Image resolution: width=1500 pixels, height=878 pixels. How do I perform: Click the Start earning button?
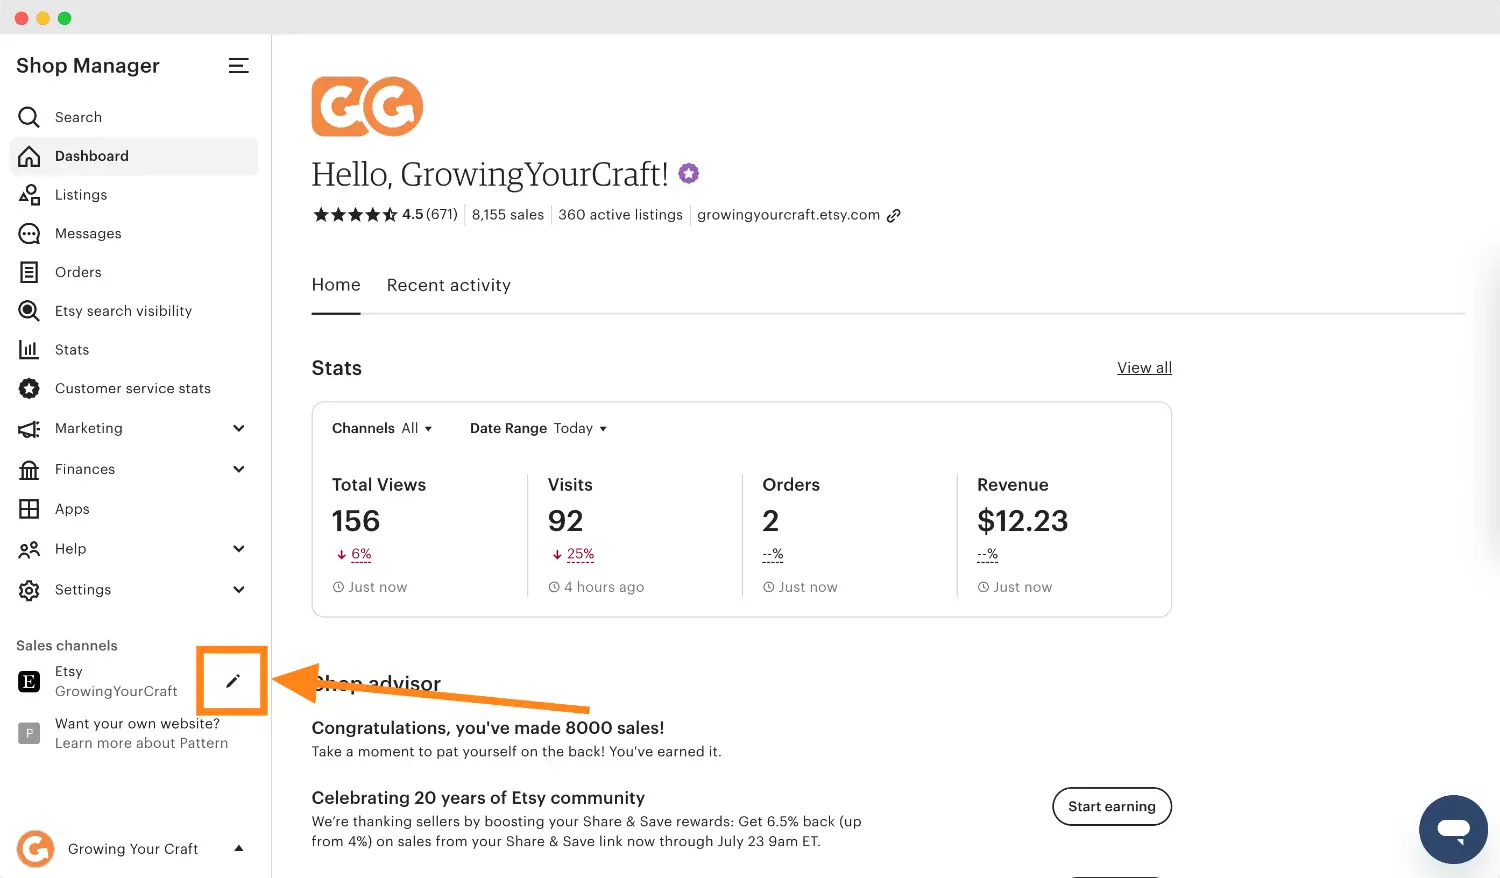pos(1112,807)
